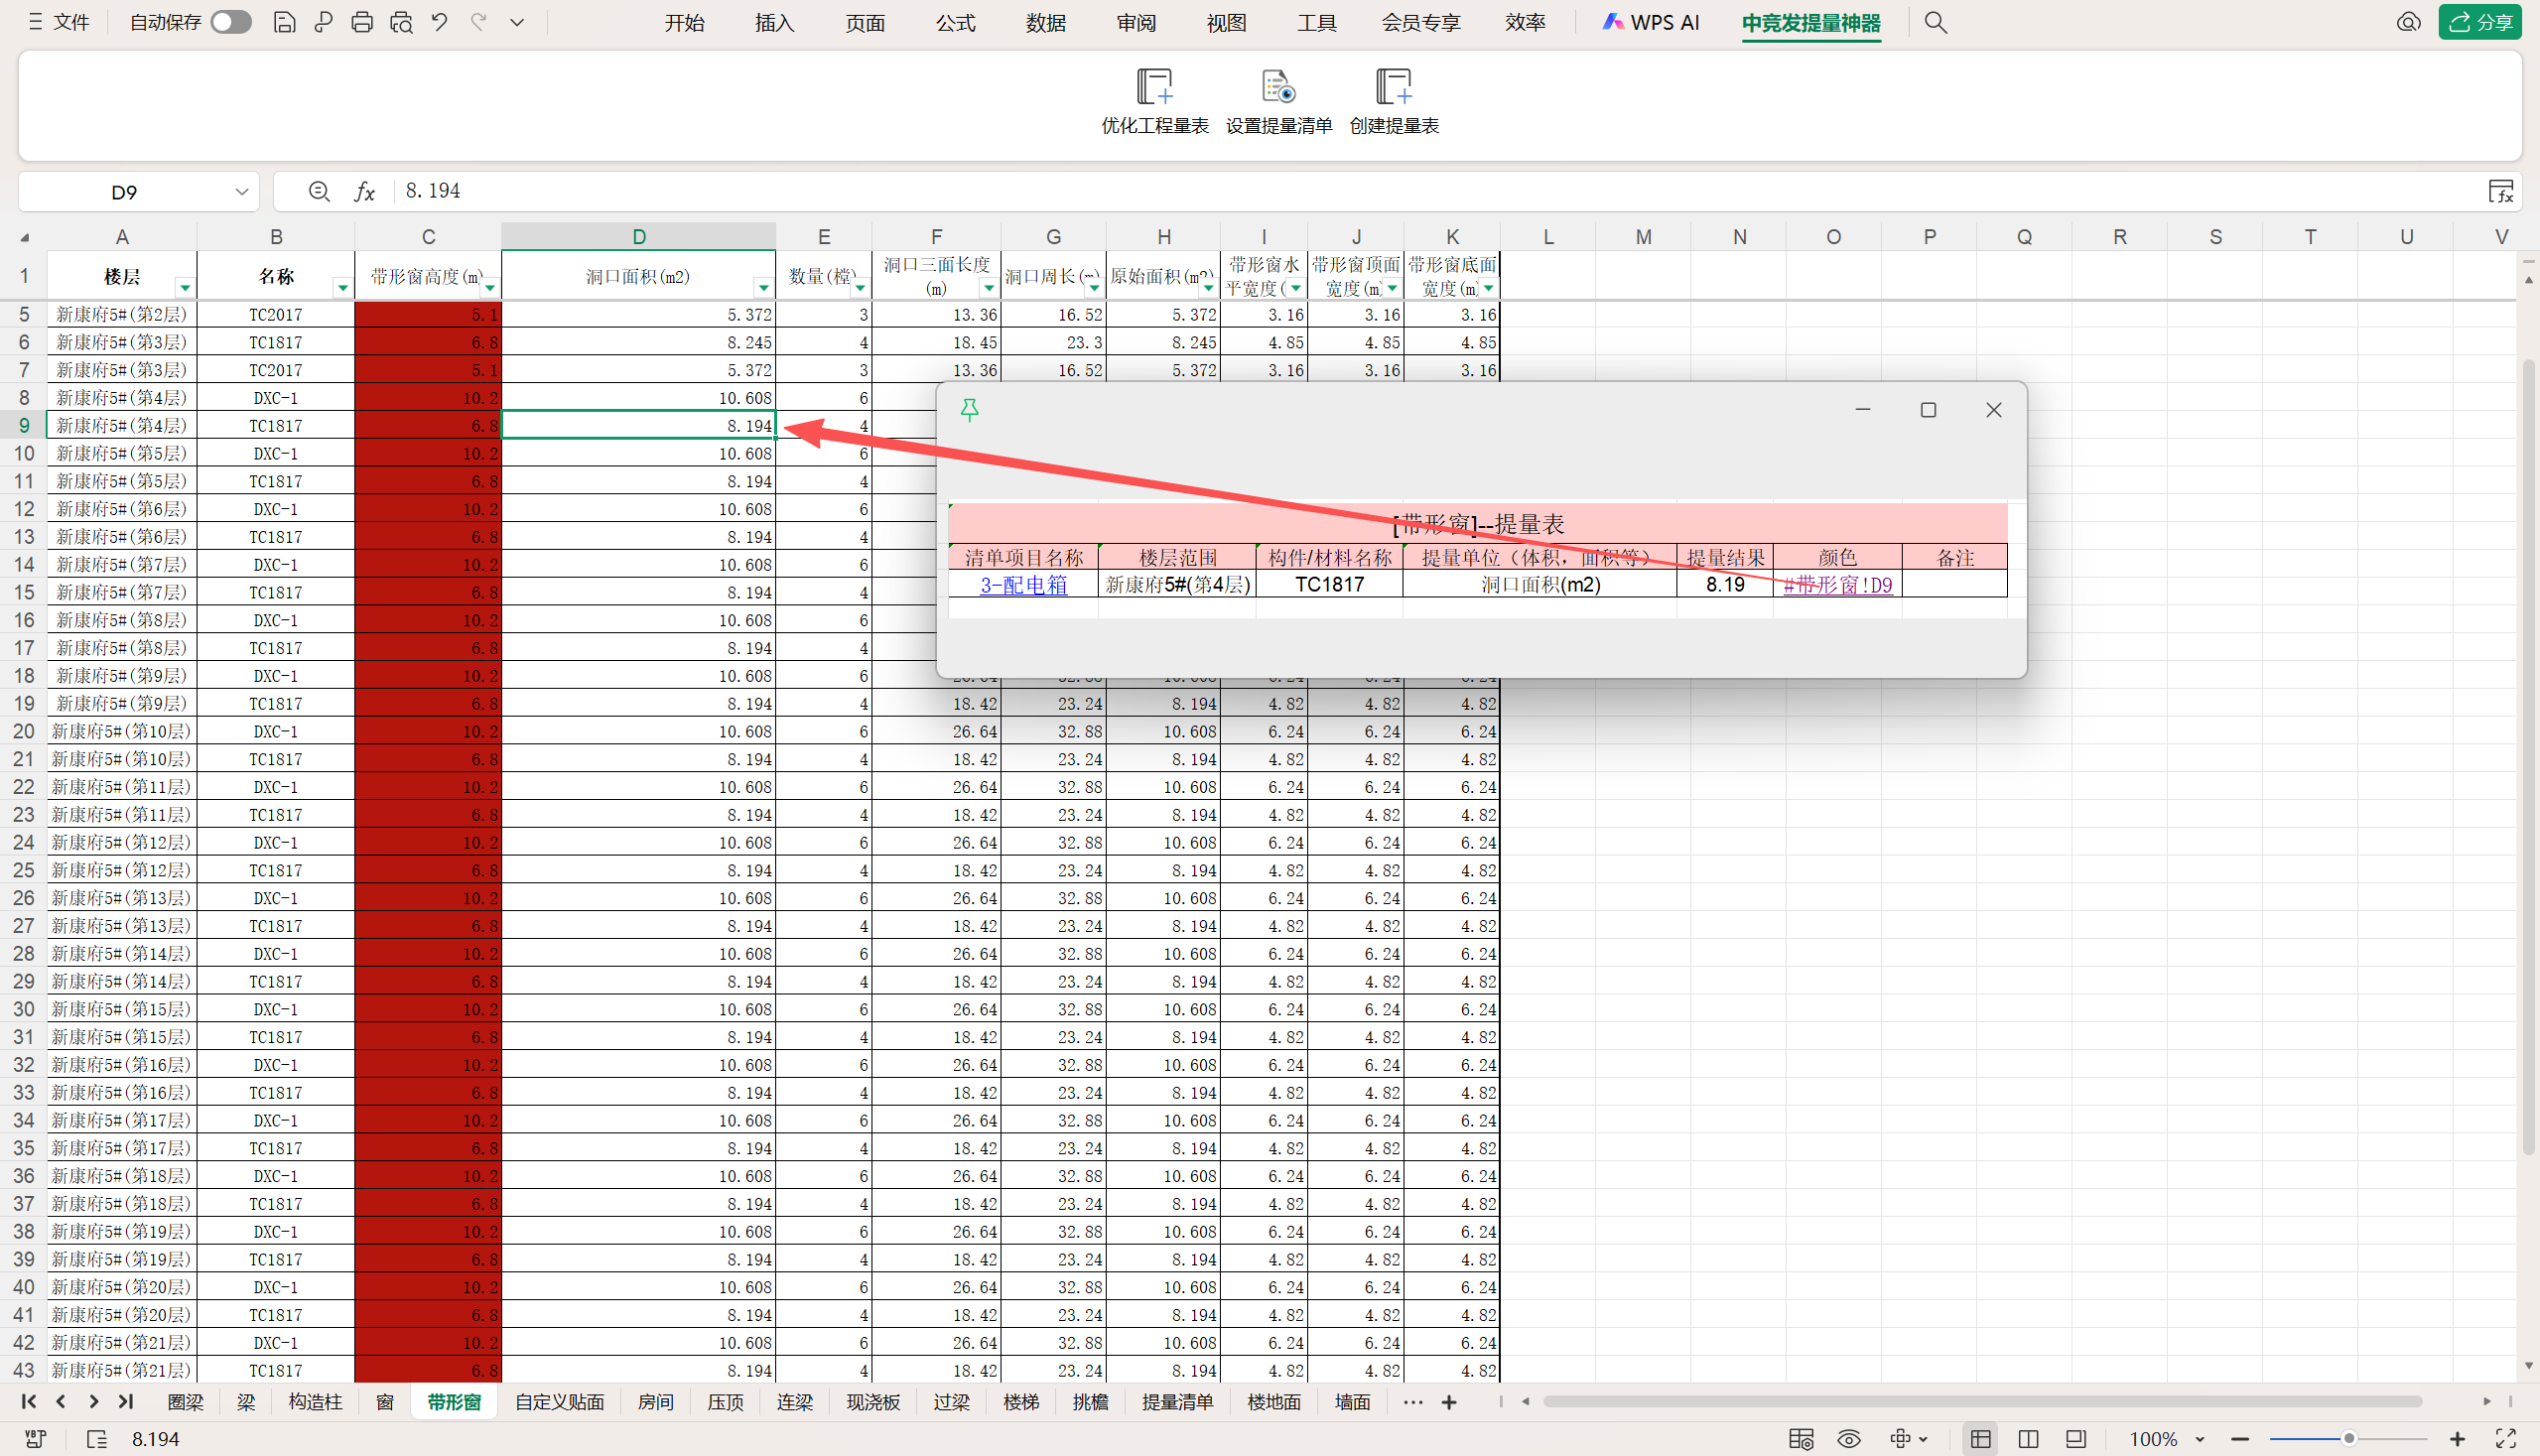Click the pin icon in the popup window
2540x1456 pixels.
(969, 410)
